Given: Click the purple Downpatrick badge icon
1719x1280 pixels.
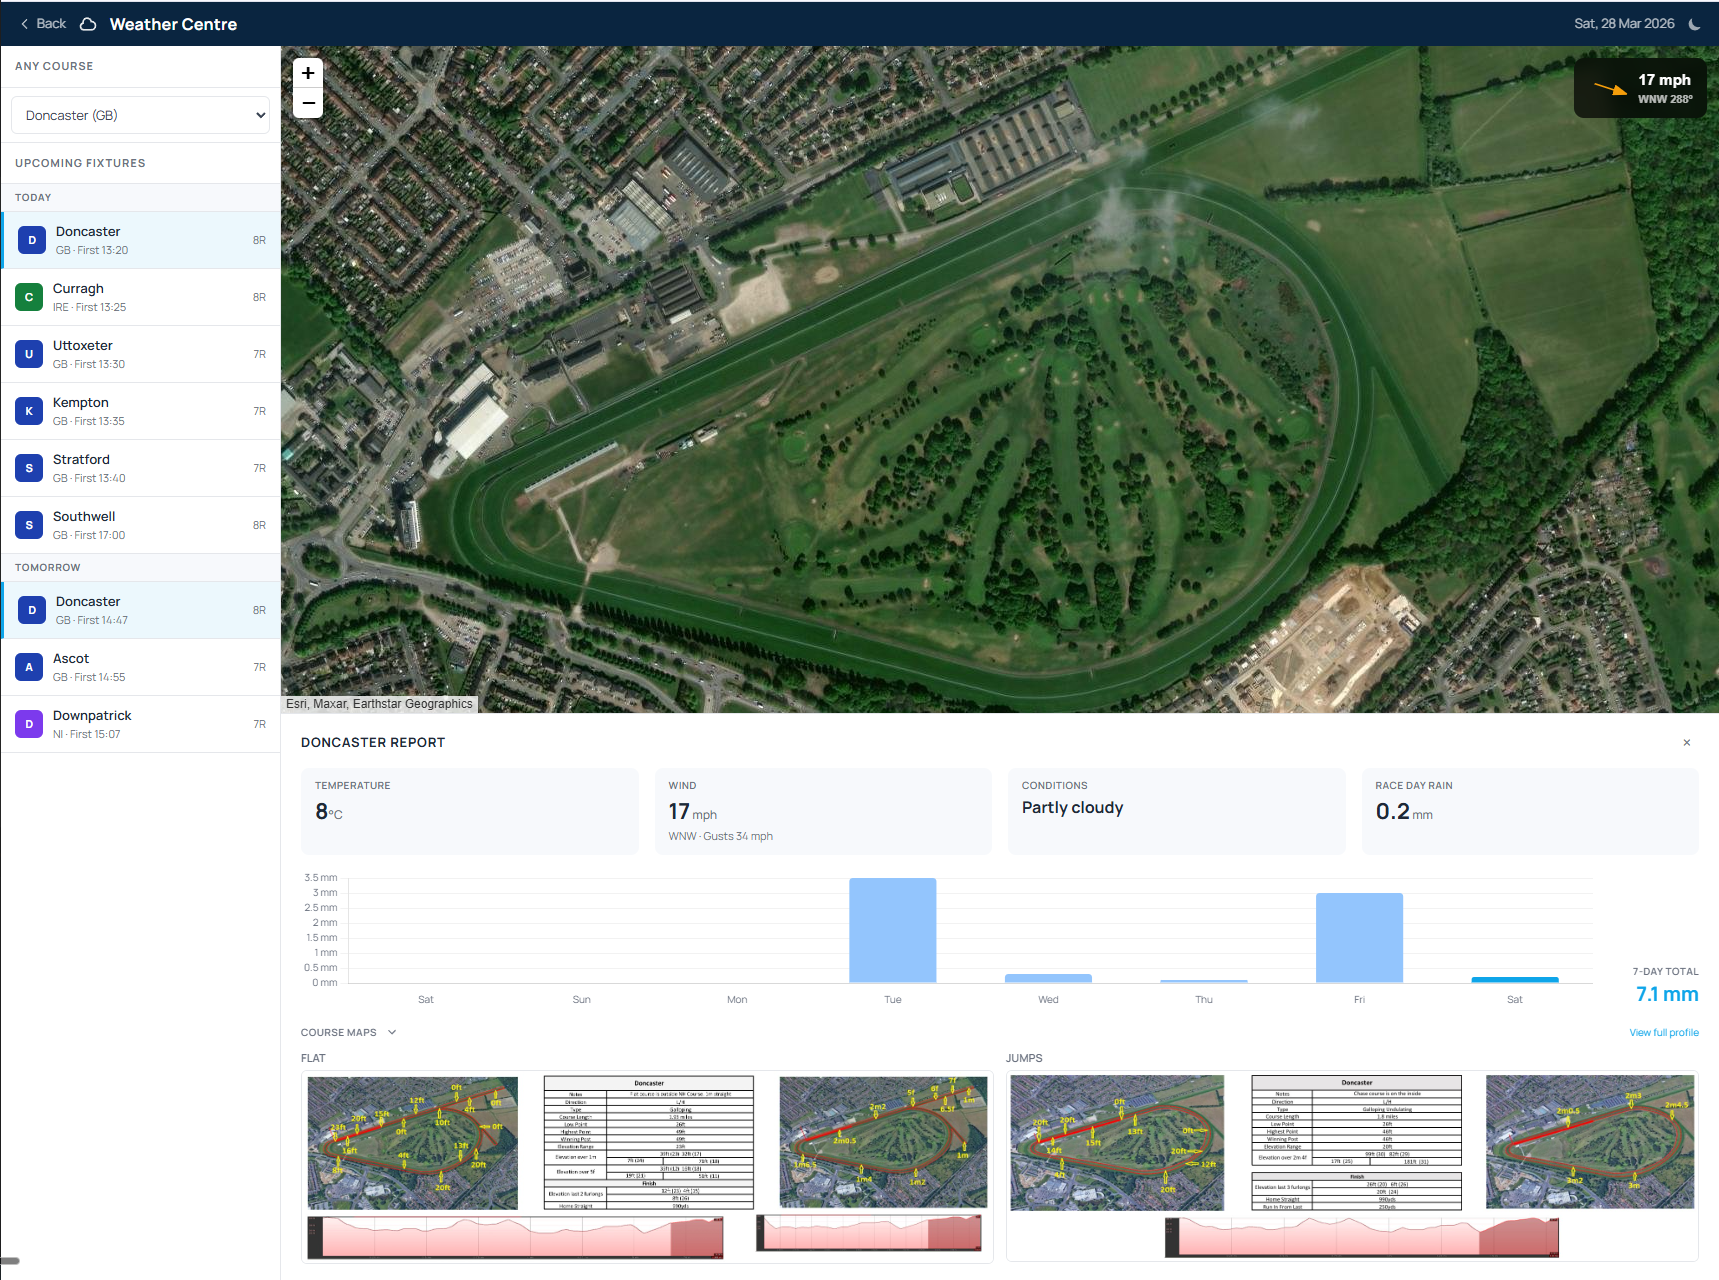Looking at the screenshot, I should pos(29,724).
